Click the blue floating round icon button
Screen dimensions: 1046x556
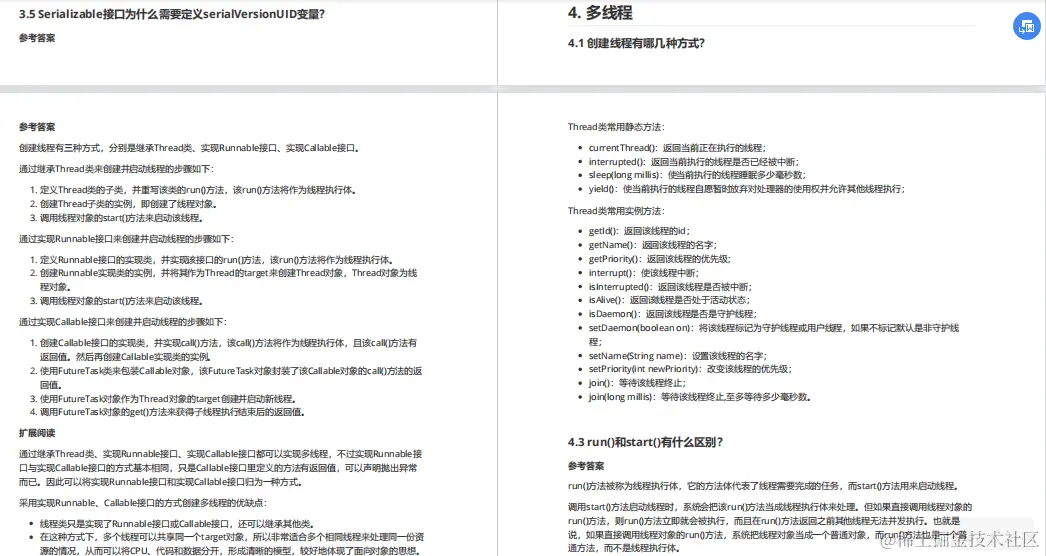click(1027, 27)
